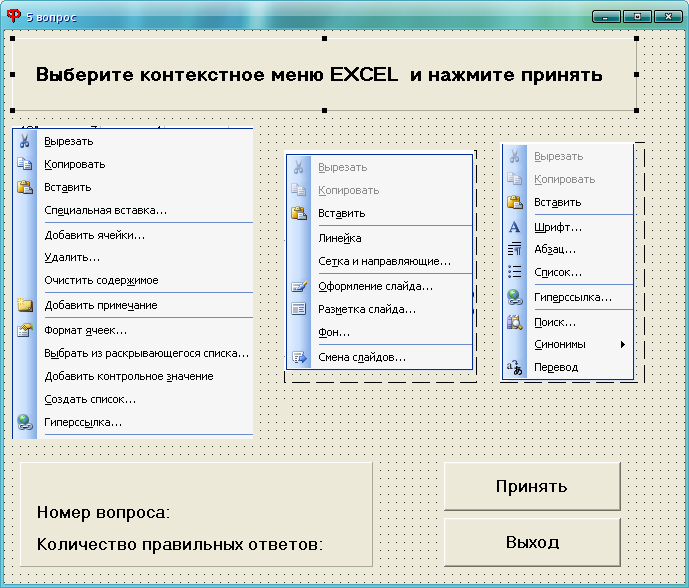The height and width of the screenshot is (588, 689).
Task: Click the greyed scissors icon in the Word menu
Action: pyautogui.click(x=515, y=156)
